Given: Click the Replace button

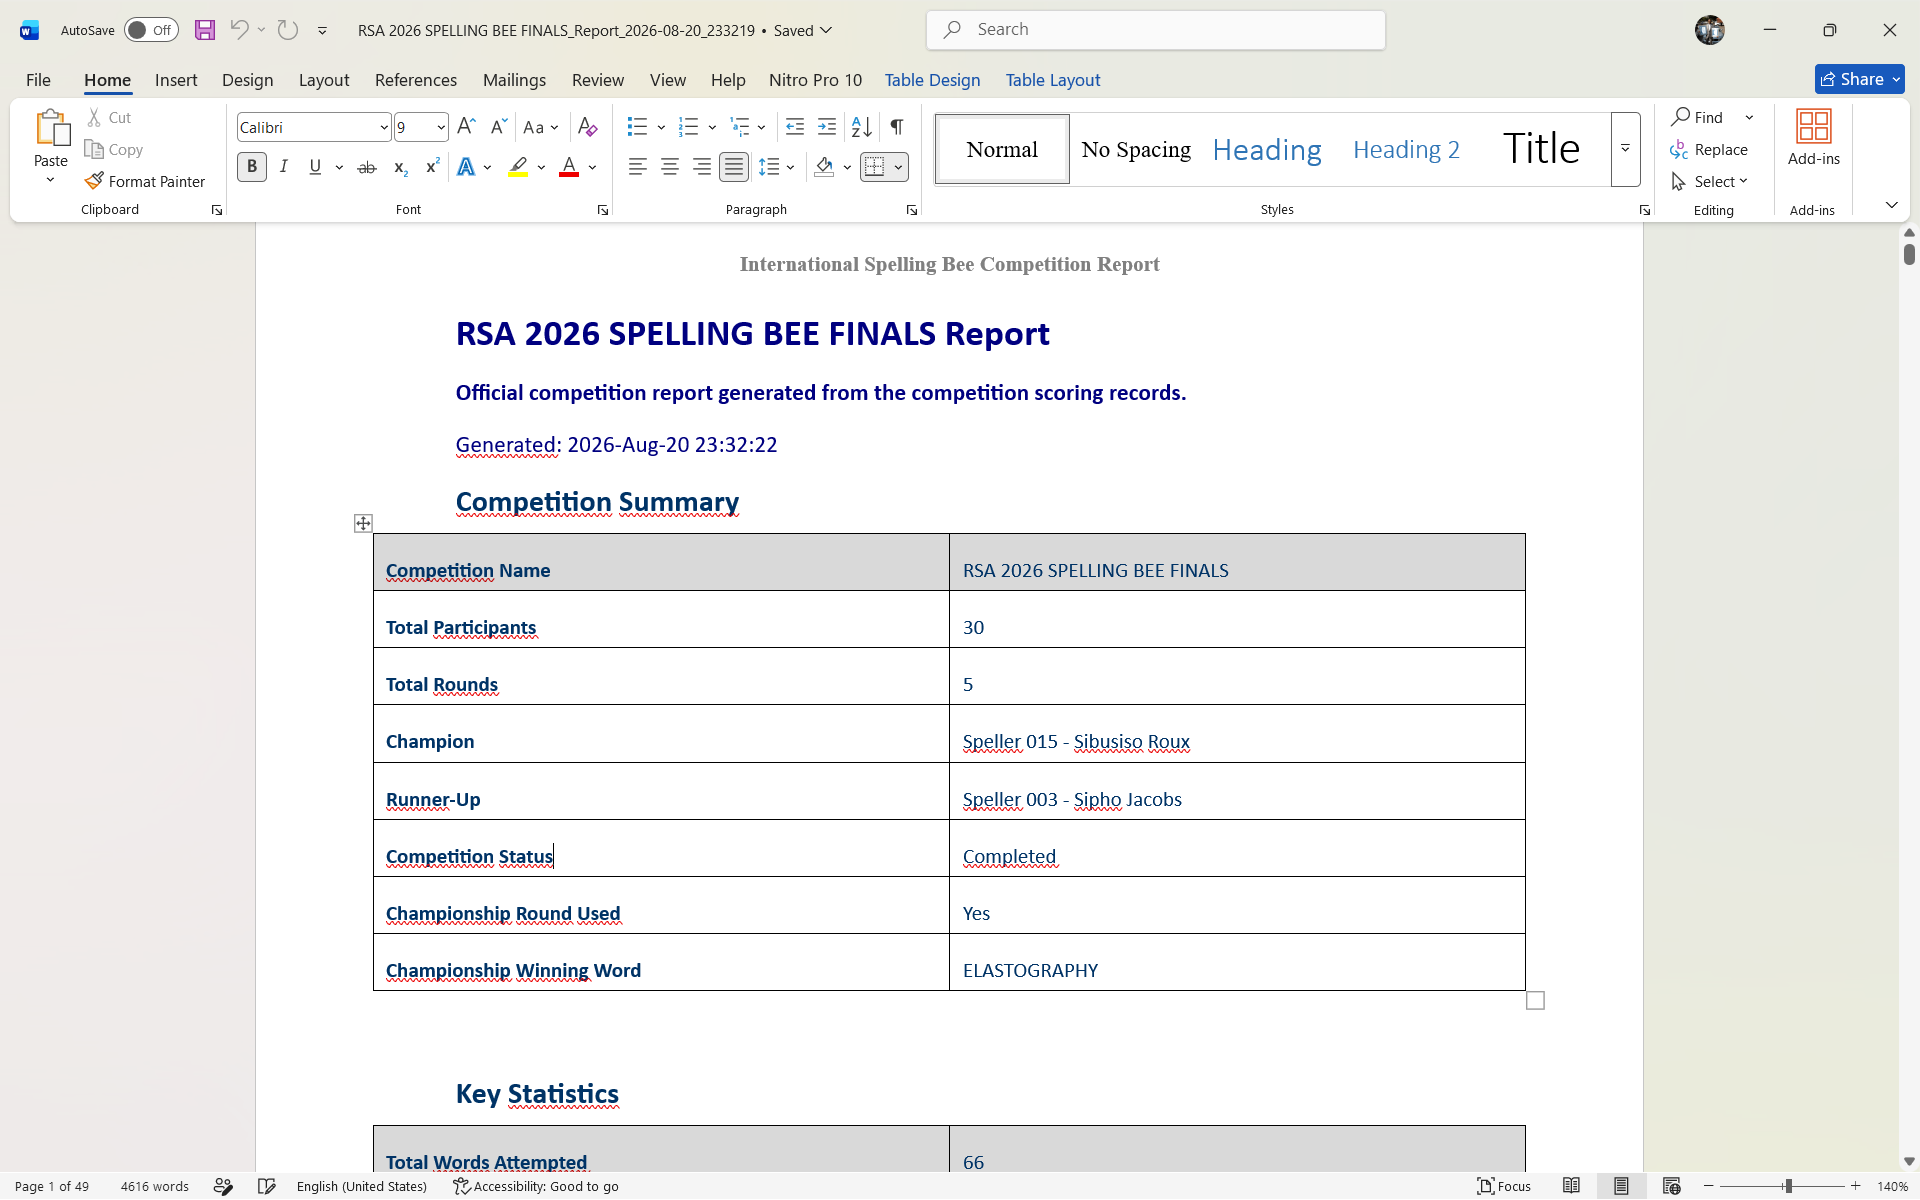Looking at the screenshot, I should coord(1709,149).
